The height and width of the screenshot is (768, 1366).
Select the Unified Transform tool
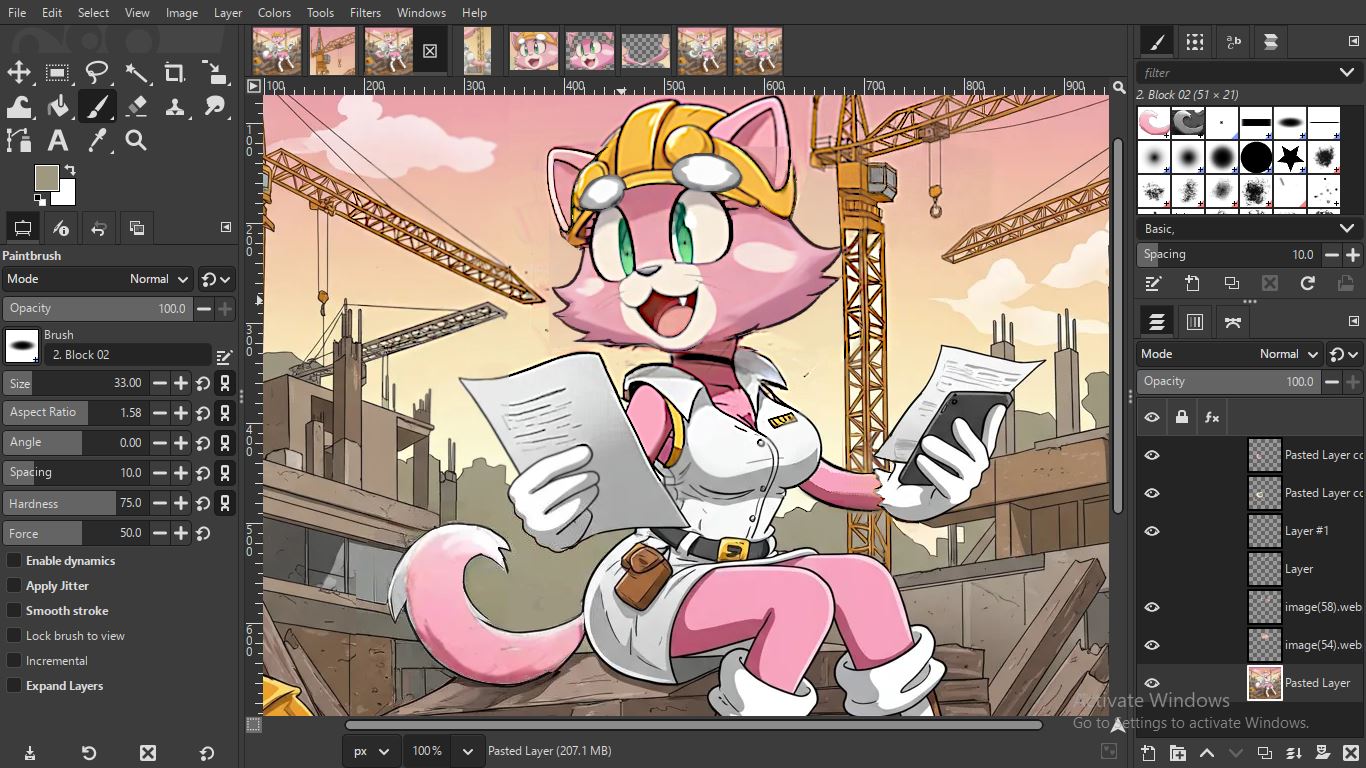[x=214, y=72]
